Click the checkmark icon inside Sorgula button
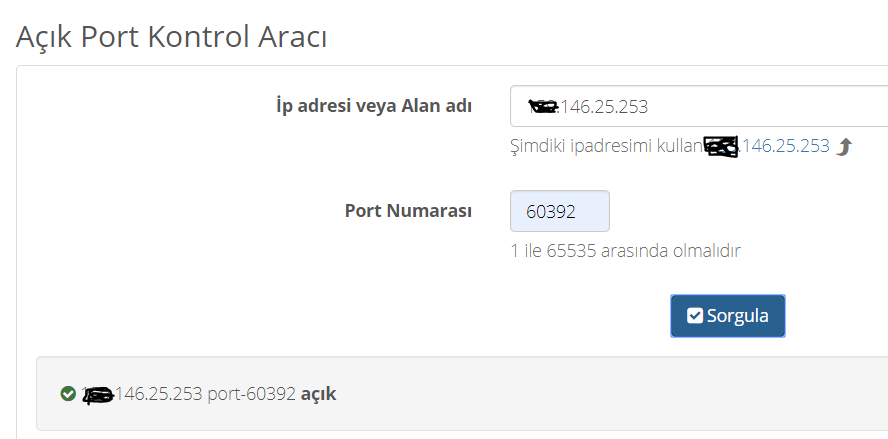888x439 pixels. click(695, 316)
